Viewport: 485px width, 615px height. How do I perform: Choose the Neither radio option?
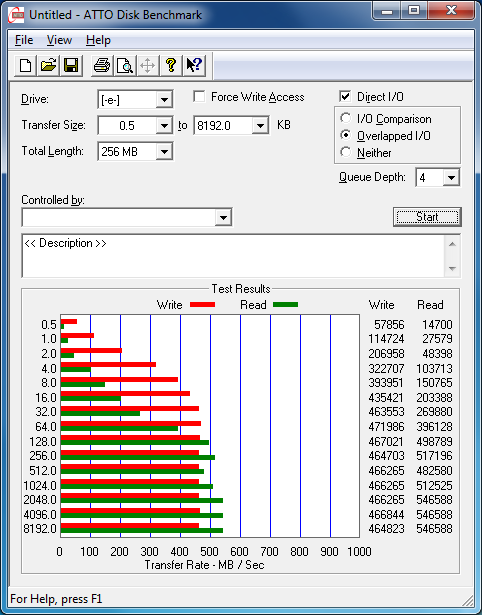coord(345,152)
